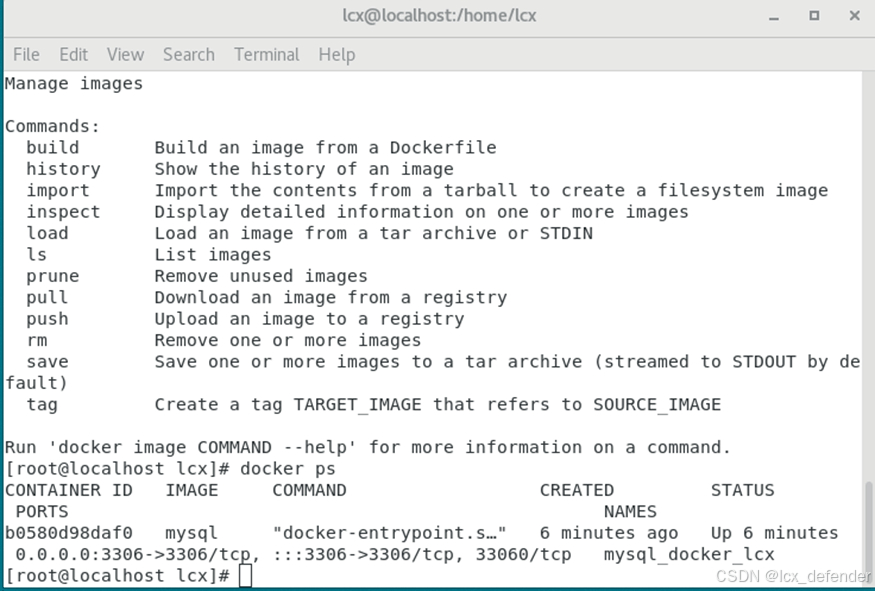Click the 'prune' command entry

(52, 277)
